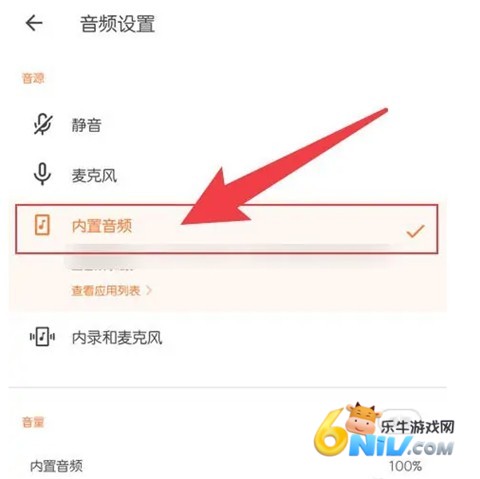
Task: Click the internal audio music-note icon
Action: pos(42,225)
